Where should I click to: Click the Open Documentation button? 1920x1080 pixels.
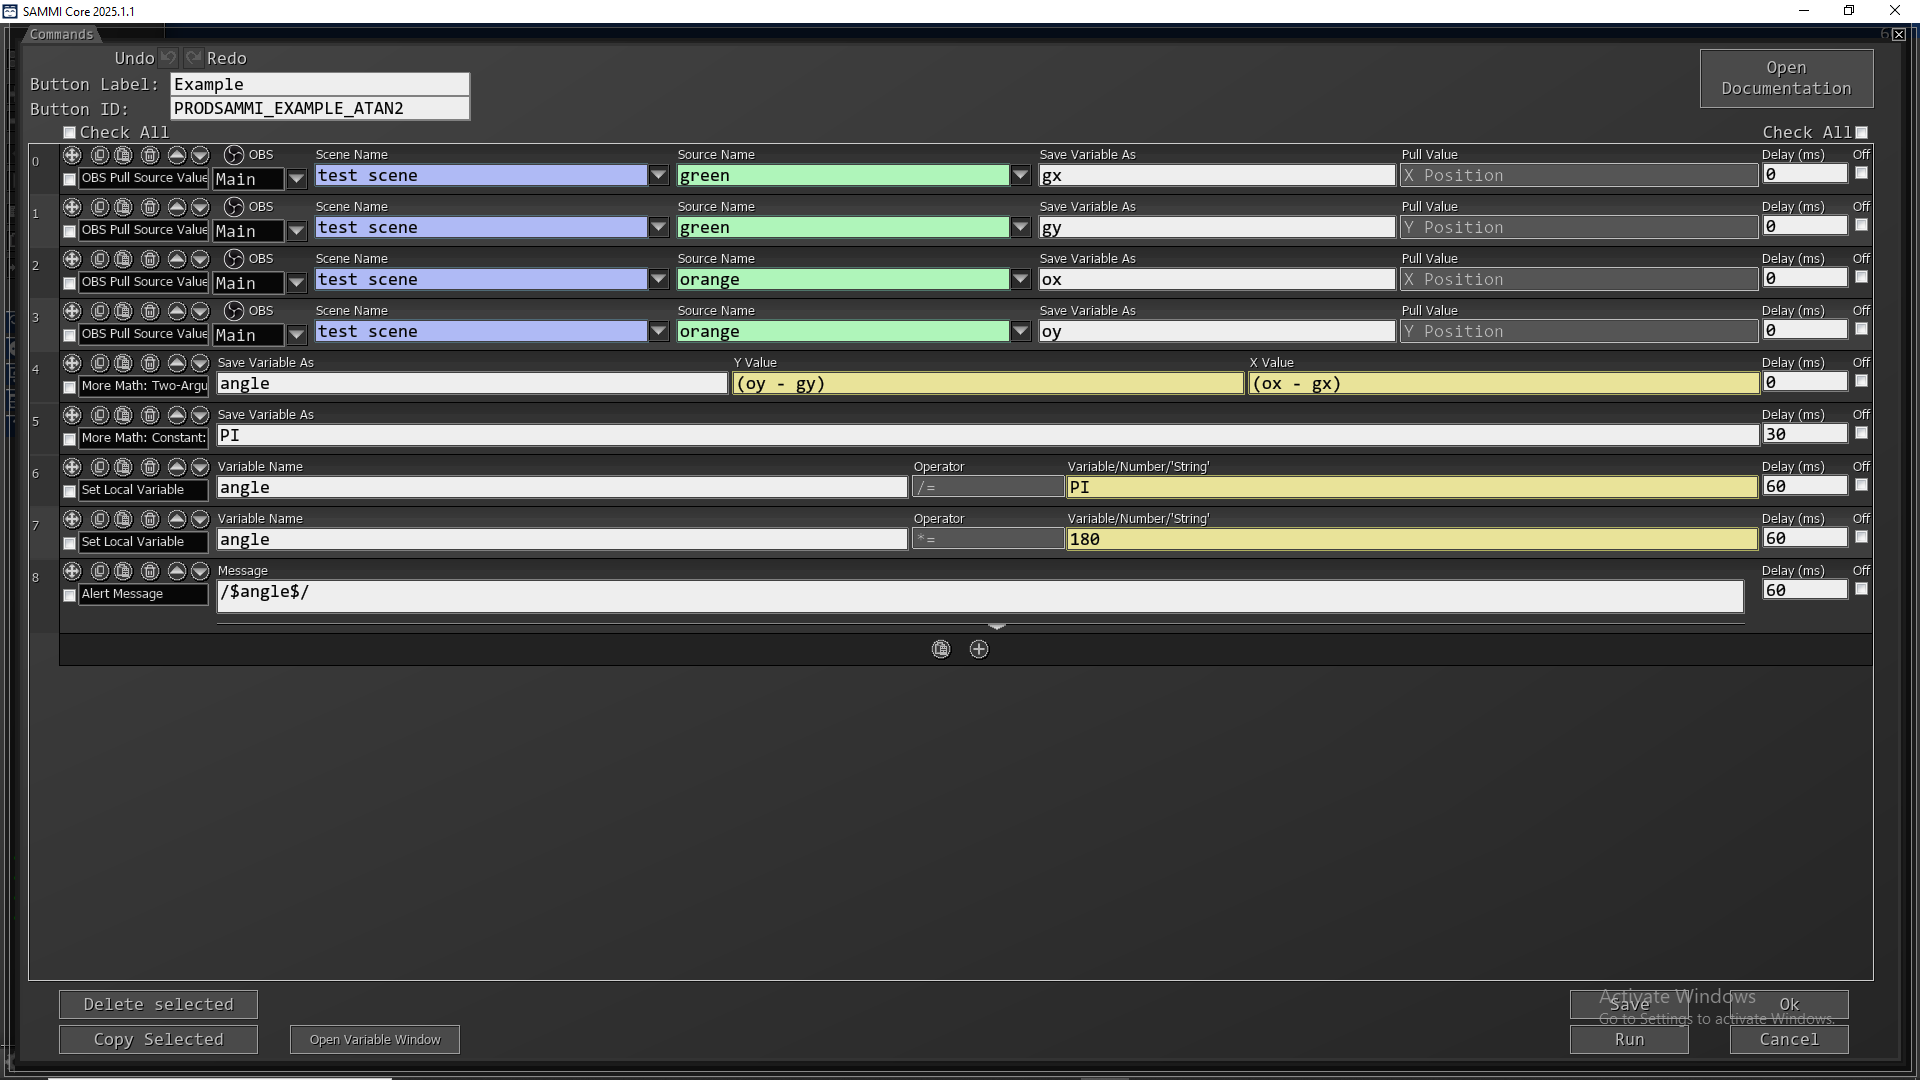coord(1786,78)
